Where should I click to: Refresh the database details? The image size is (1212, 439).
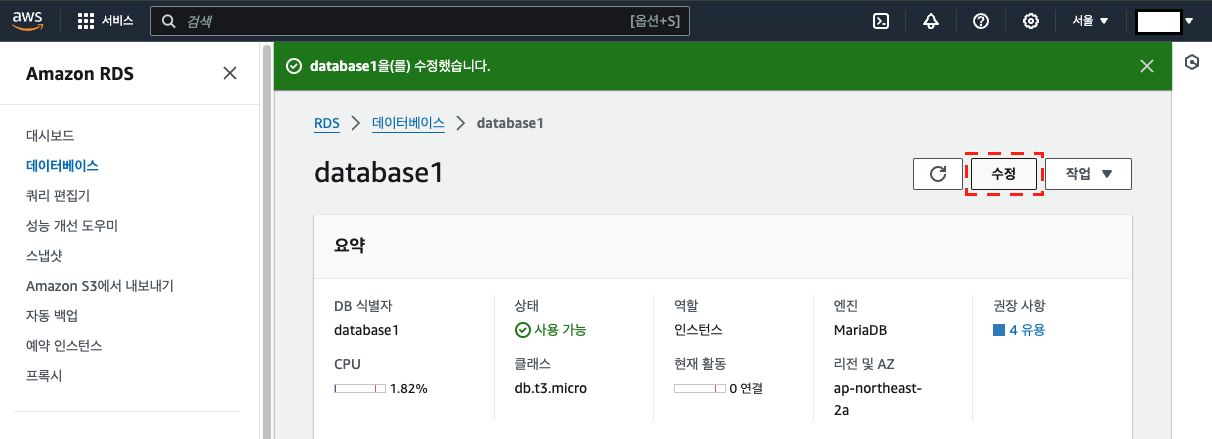pos(938,173)
